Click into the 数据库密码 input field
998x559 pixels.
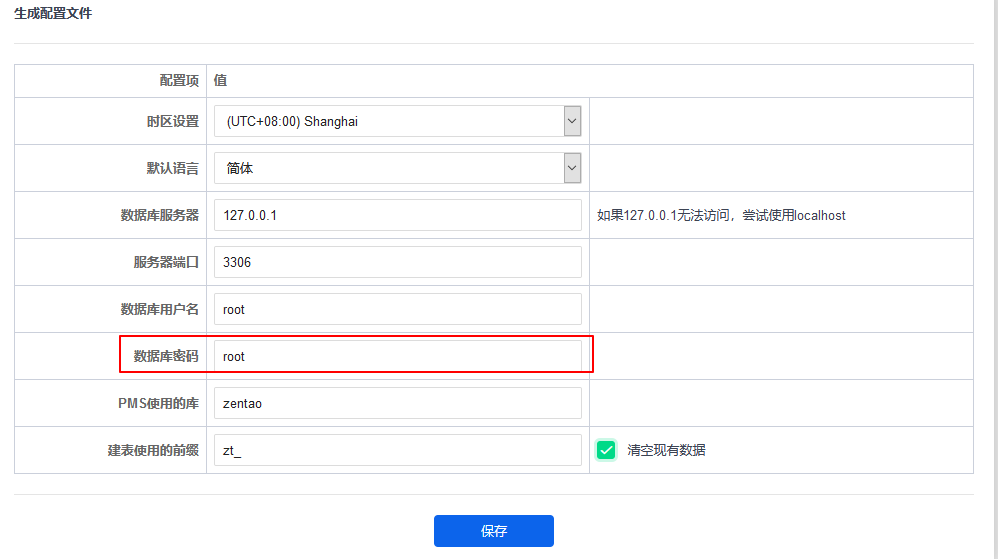(x=397, y=356)
